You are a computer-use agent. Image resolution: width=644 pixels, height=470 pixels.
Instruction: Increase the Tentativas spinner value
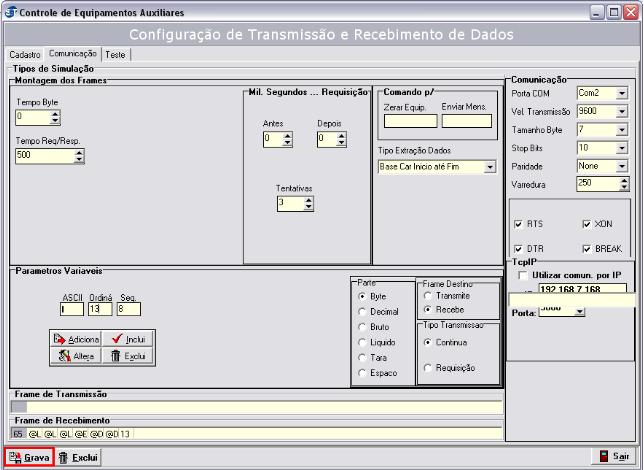(308, 200)
